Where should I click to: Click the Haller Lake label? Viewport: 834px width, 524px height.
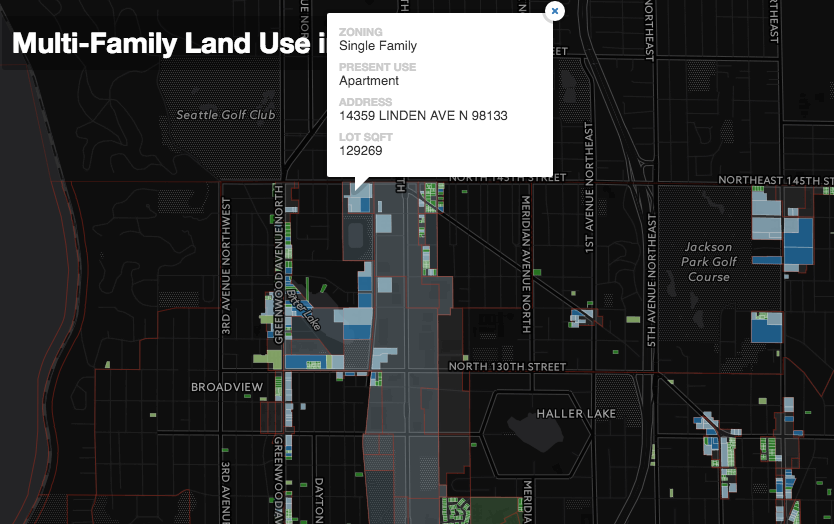[x=575, y=413]
